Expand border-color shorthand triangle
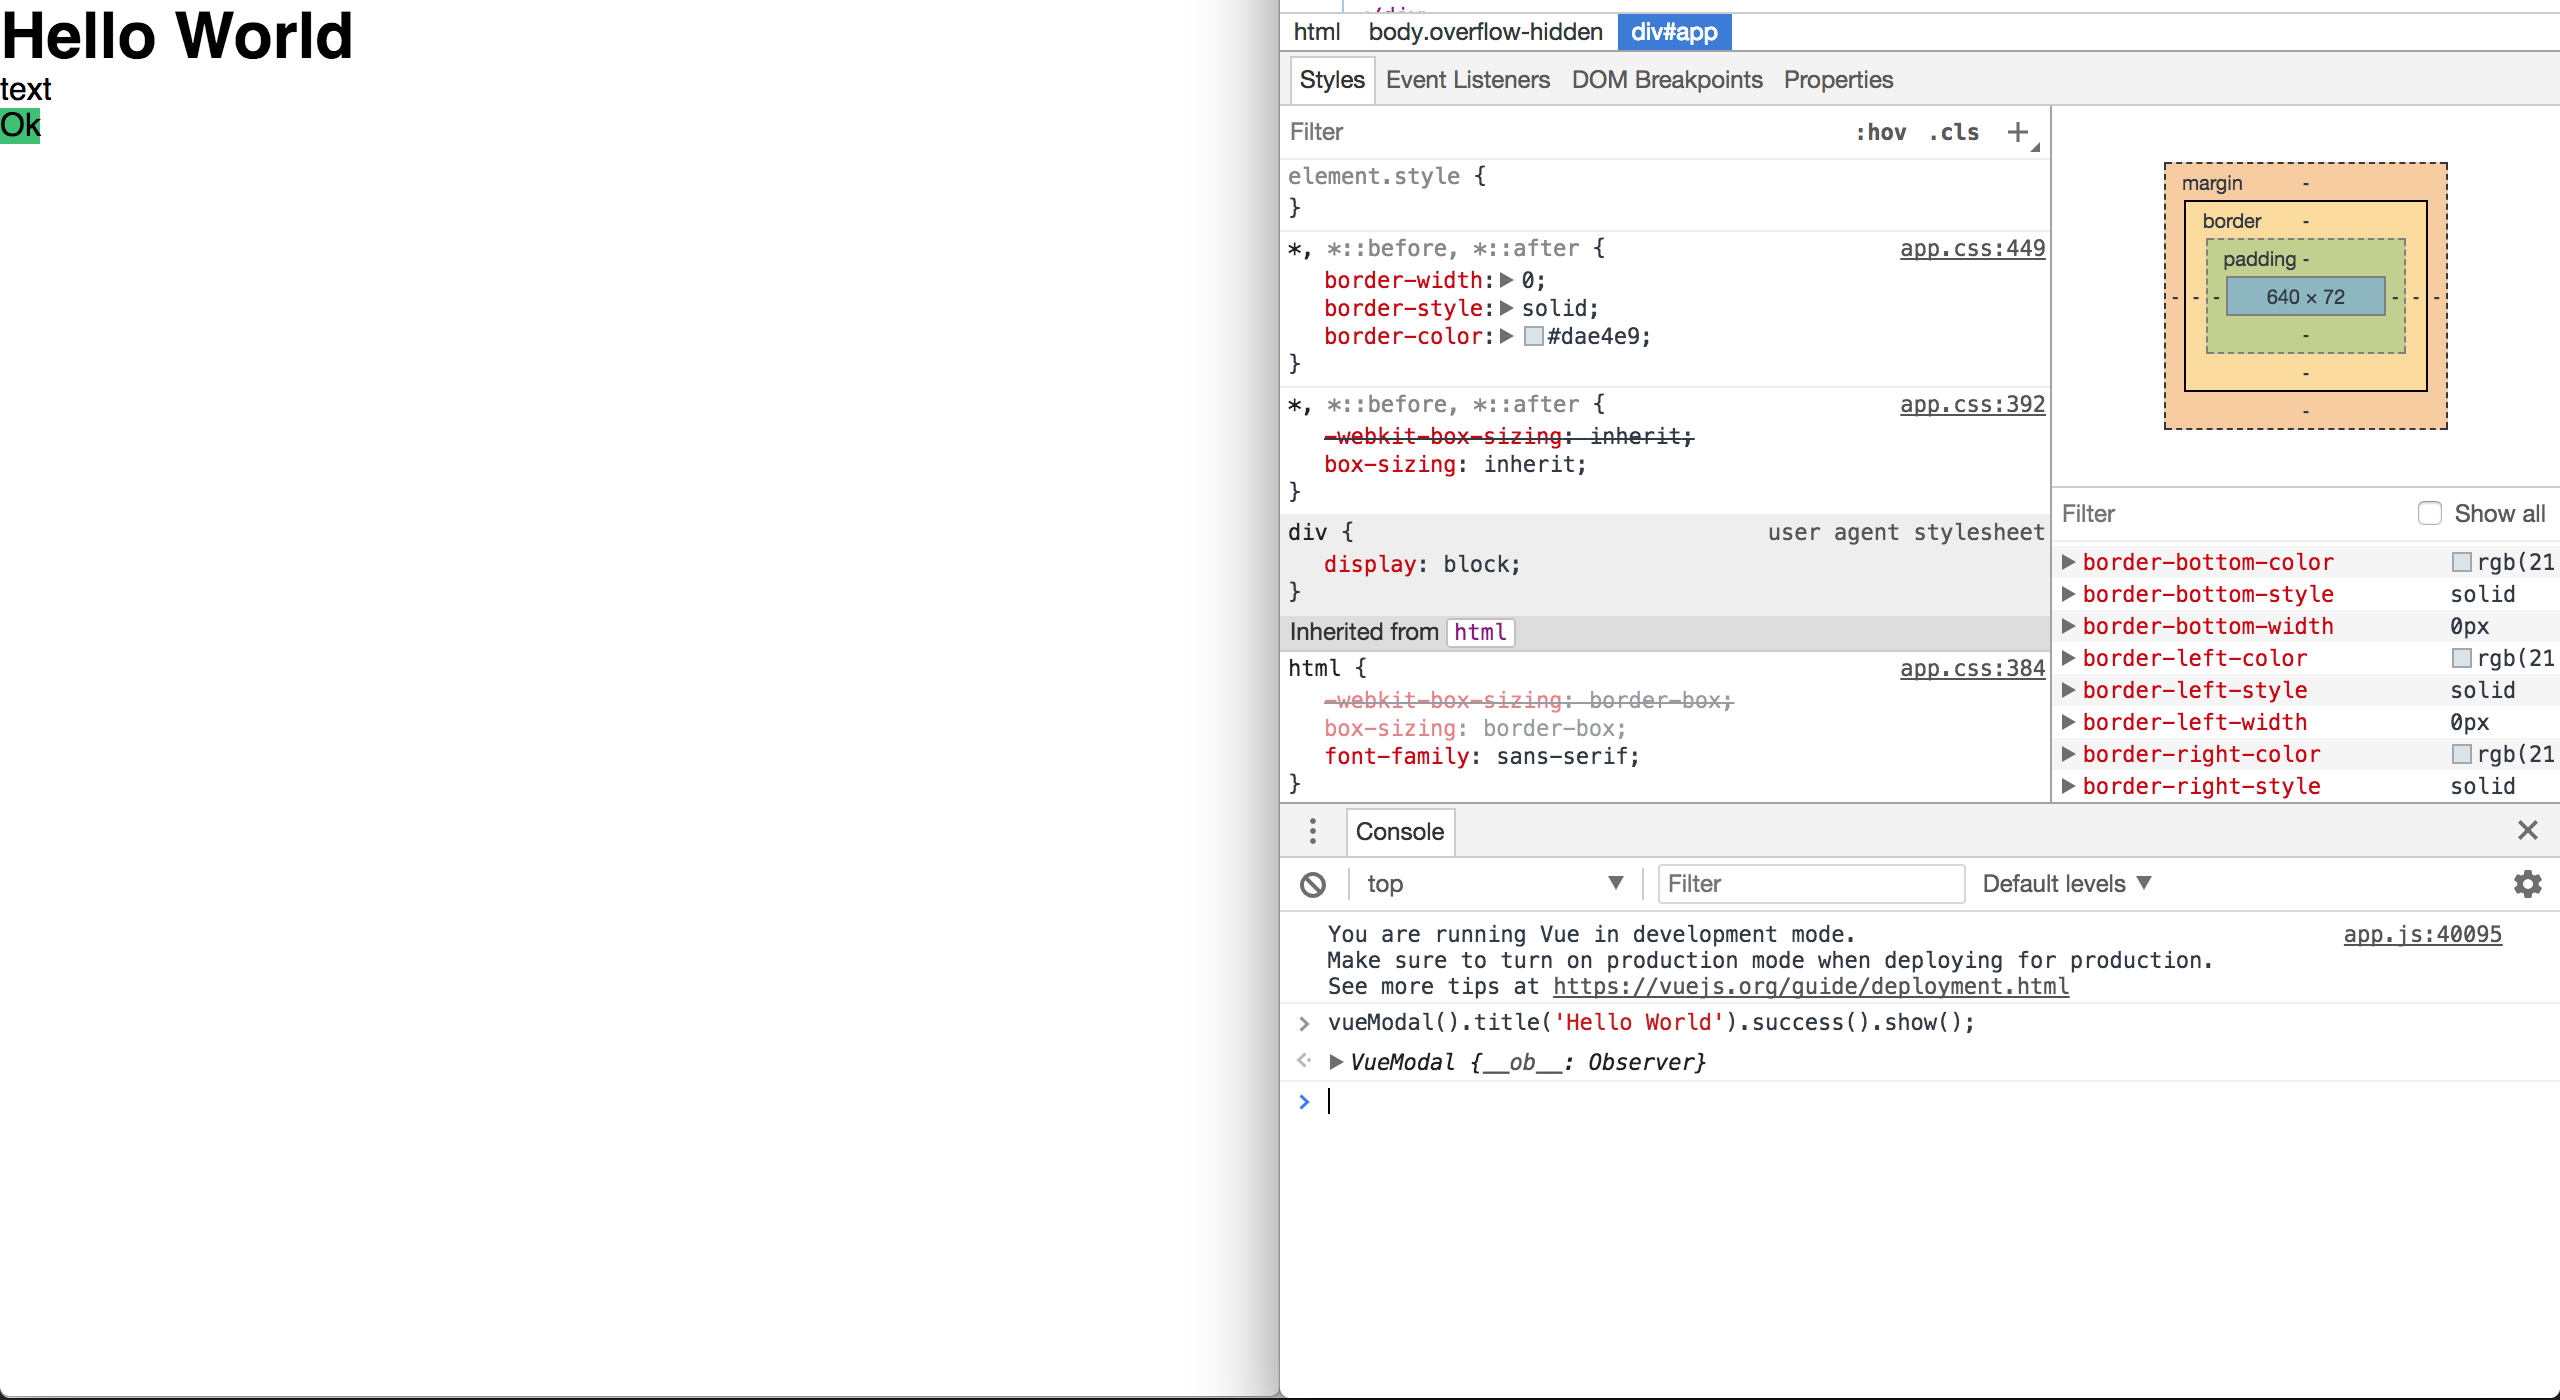Screen dimensions: 2560x1400 tap(1507, 336)
